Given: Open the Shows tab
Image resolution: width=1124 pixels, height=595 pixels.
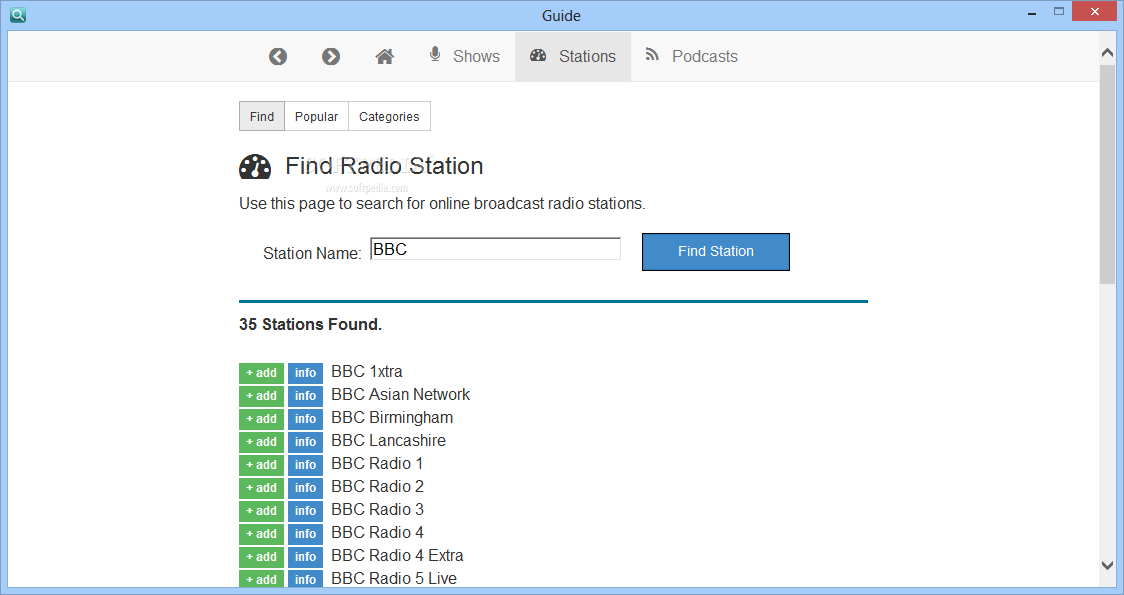Looking at the screenshot, I should coord(465,57).
